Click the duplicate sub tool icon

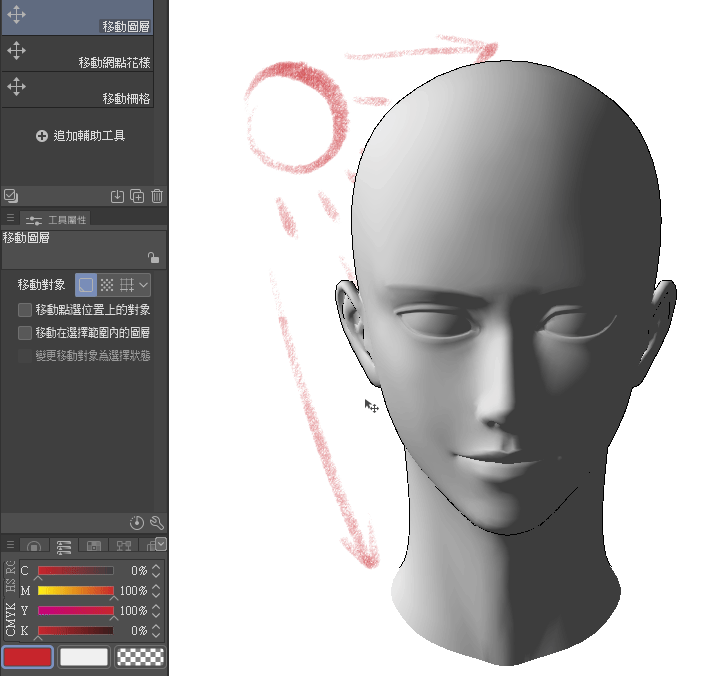click(x=137, y=196)
